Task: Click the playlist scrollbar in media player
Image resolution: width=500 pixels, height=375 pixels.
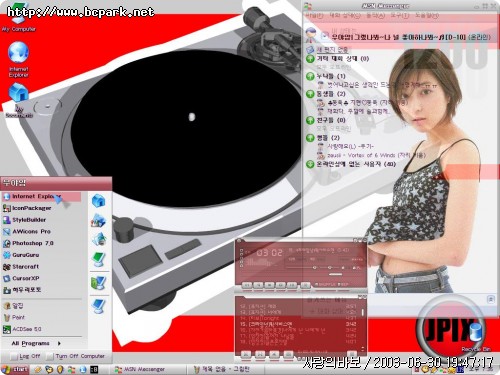Action: click(363, 327)
